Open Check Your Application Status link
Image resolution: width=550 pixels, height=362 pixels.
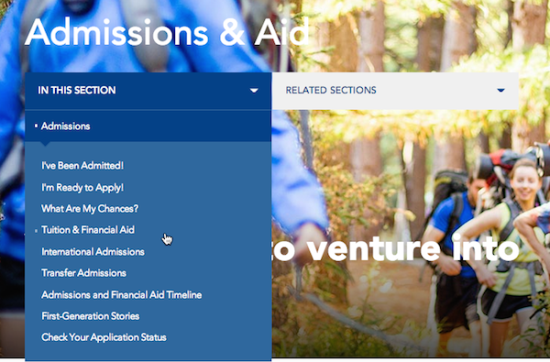[x=104, y=337]
